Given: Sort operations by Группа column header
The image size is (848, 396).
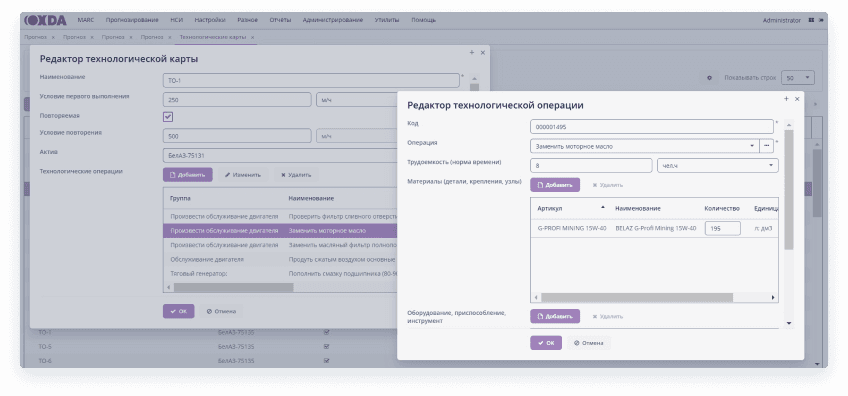Looking at the screenshot, I should (x=181, y=199).
